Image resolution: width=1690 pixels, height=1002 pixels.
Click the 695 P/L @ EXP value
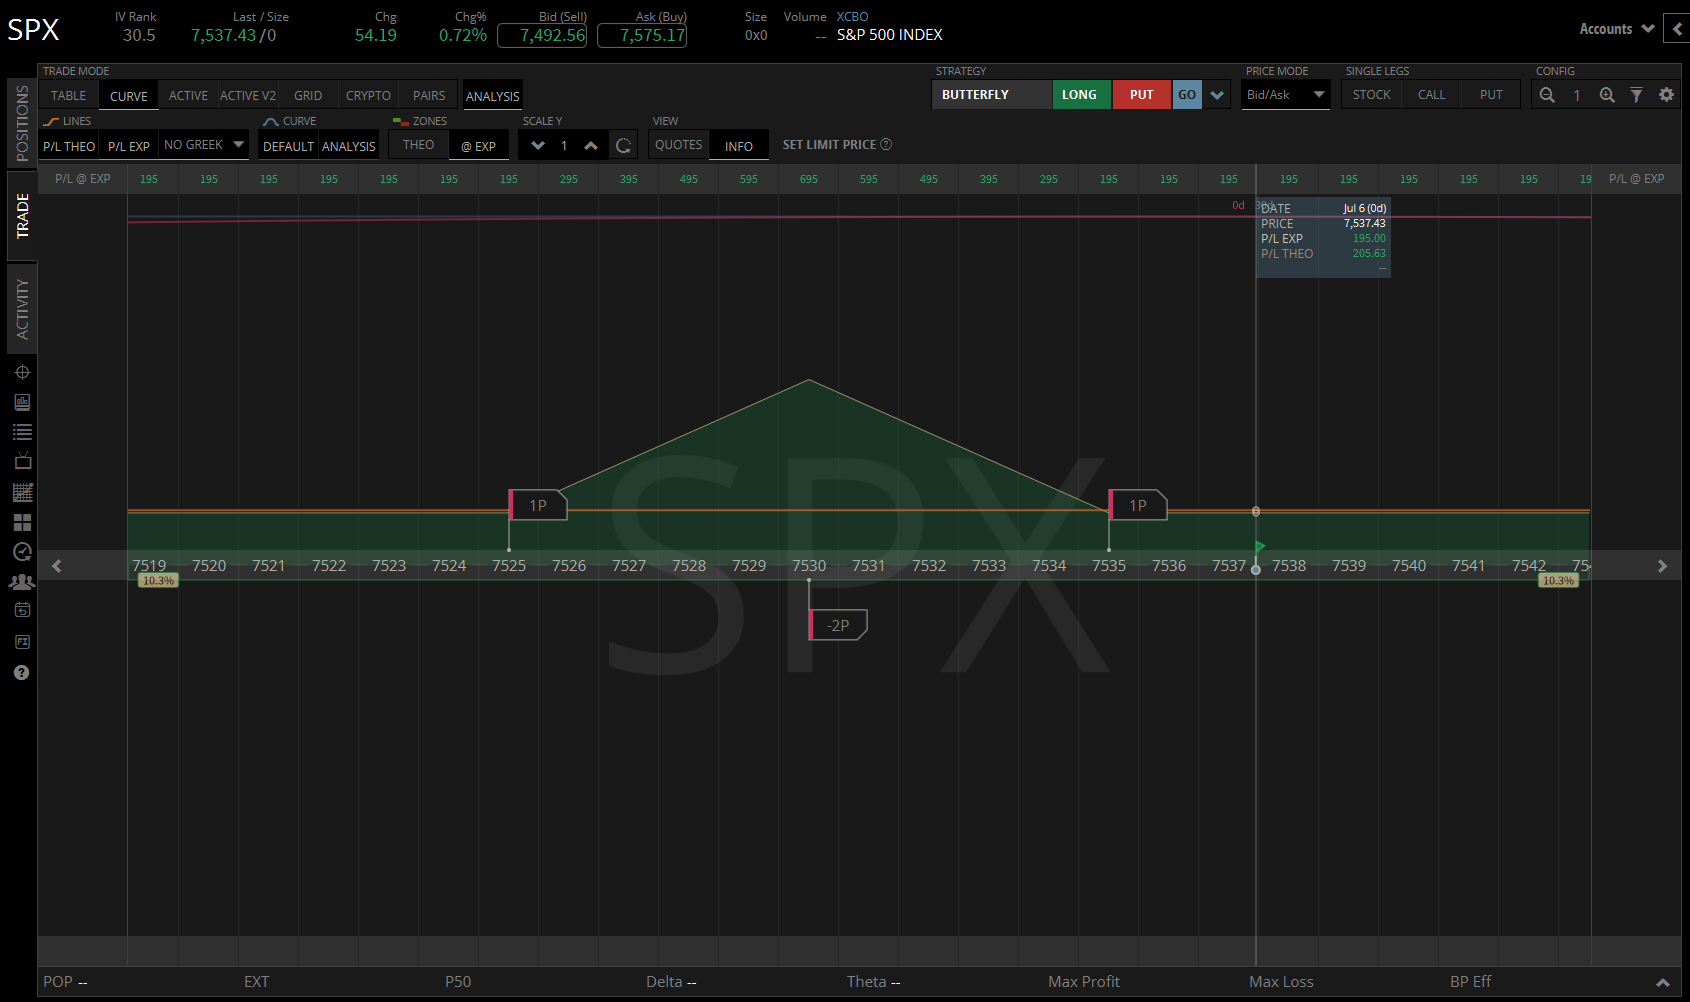coord(809,179)
